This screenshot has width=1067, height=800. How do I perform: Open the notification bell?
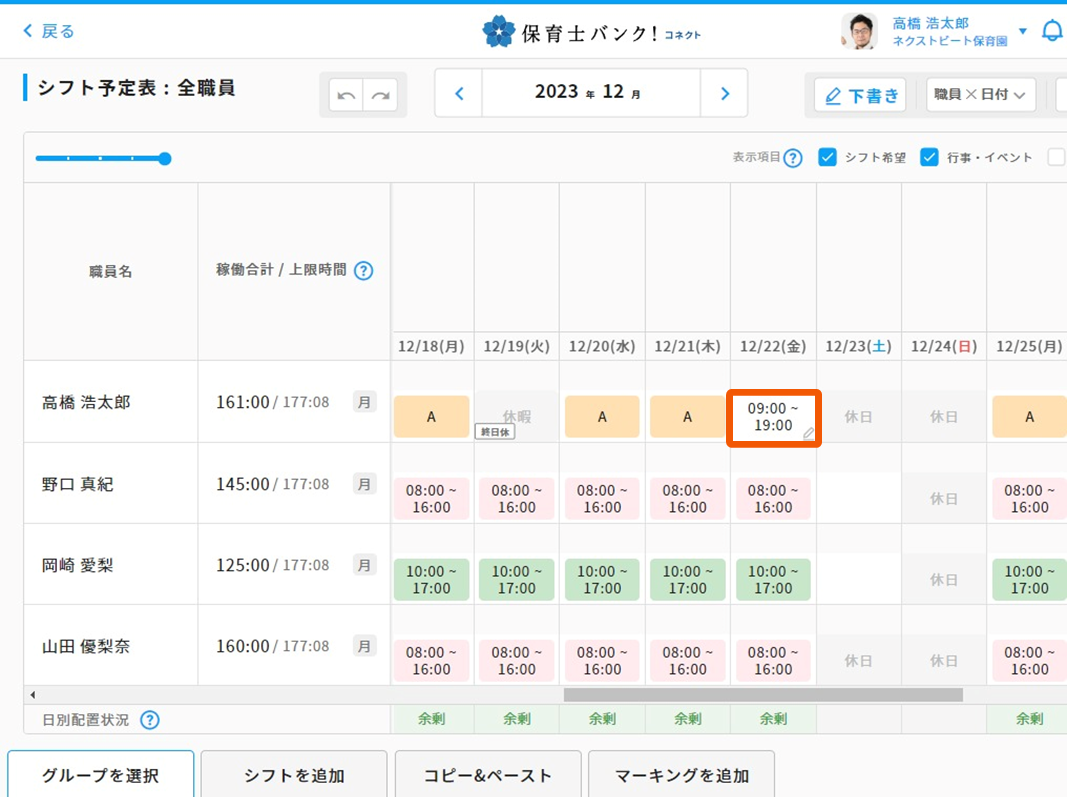click(1052, 31)
